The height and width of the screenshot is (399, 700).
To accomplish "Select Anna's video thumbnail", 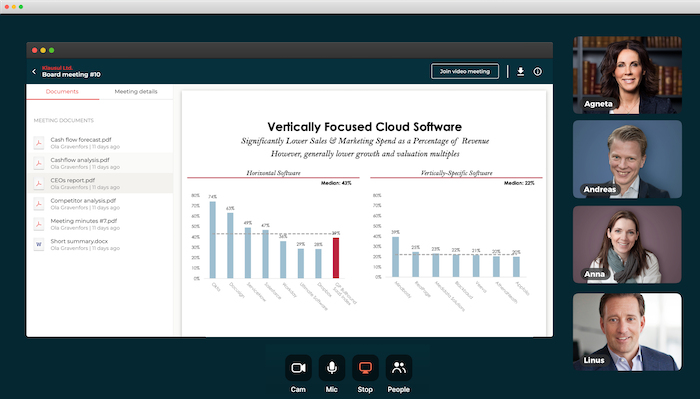I will pos(627,245).
